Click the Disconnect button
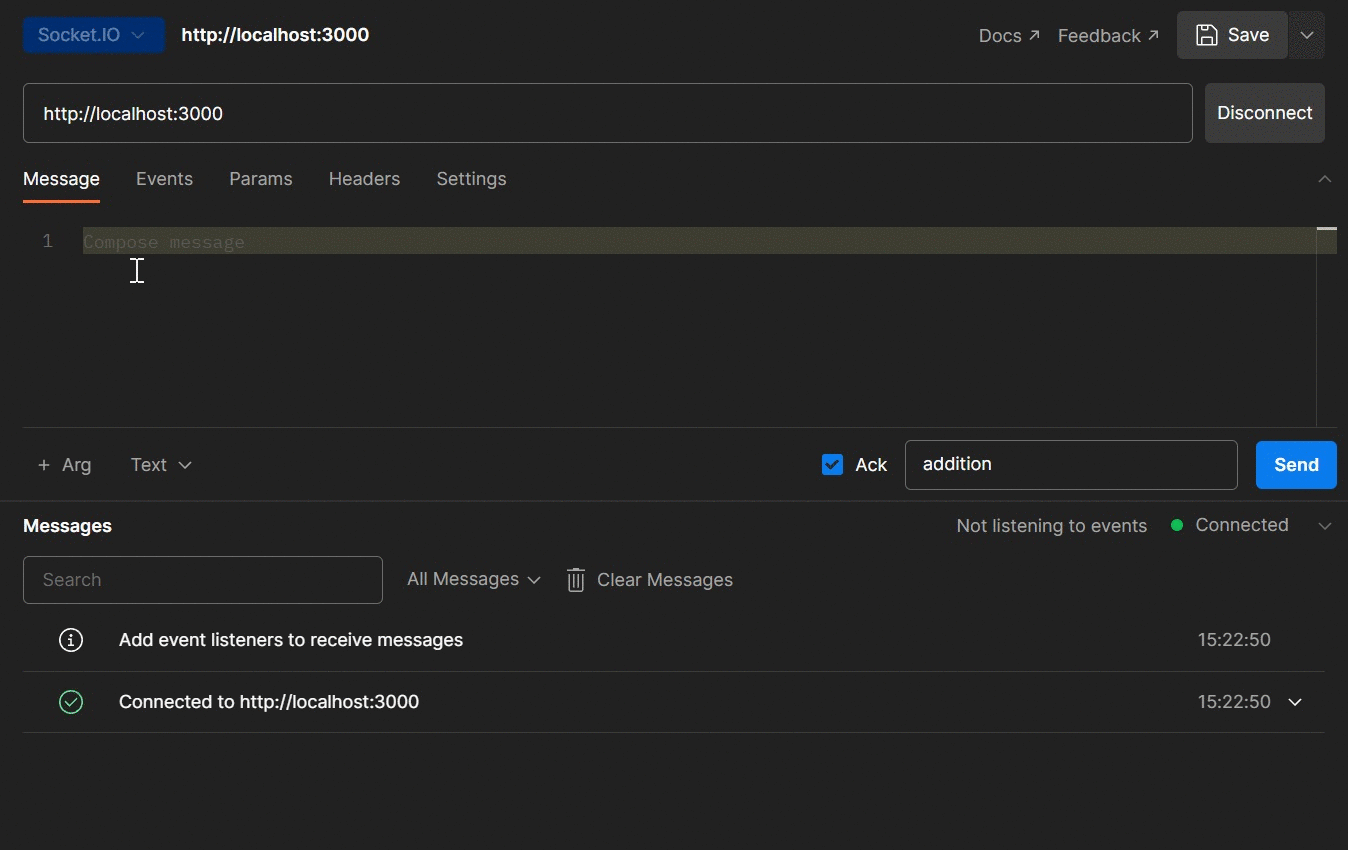 click(x=1264, y=112)
